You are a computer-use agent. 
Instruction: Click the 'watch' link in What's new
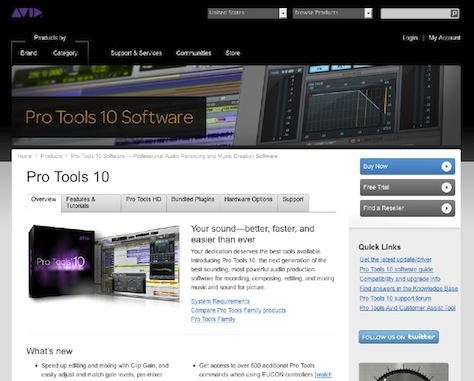323,374
